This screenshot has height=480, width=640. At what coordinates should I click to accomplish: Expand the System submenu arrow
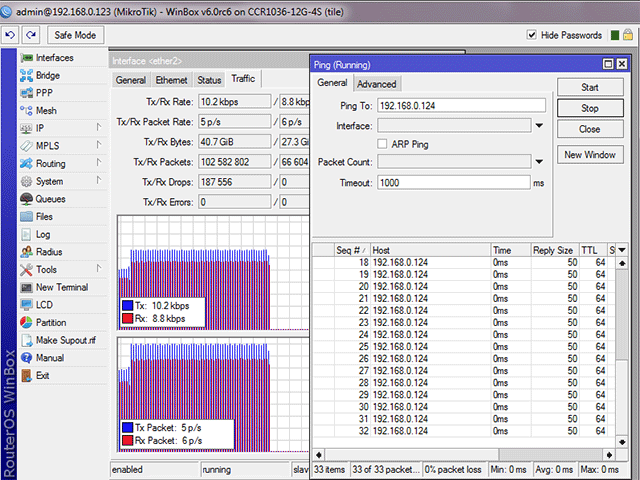99,180
